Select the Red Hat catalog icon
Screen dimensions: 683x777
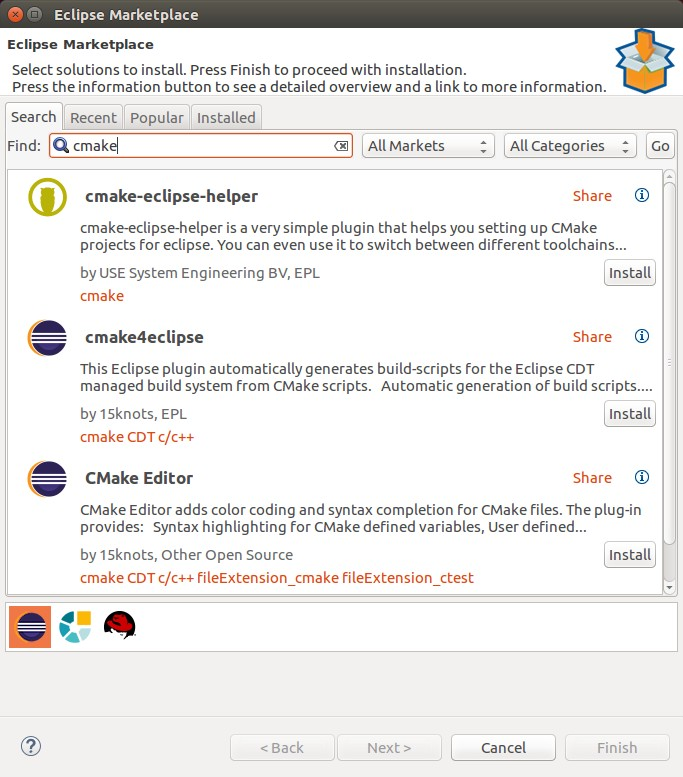pyautogui.click(x=120, y=625)
